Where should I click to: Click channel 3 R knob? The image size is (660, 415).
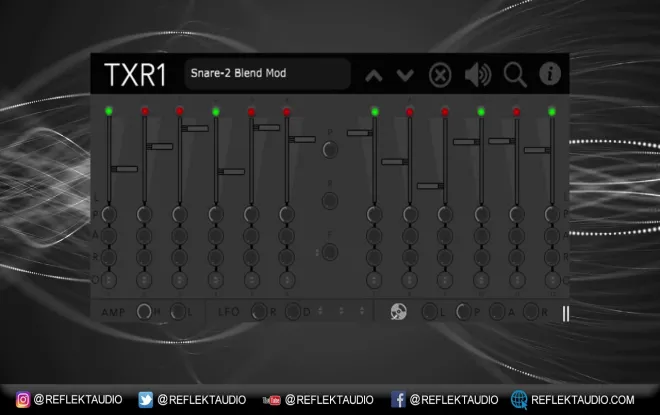tap(180, 257)
